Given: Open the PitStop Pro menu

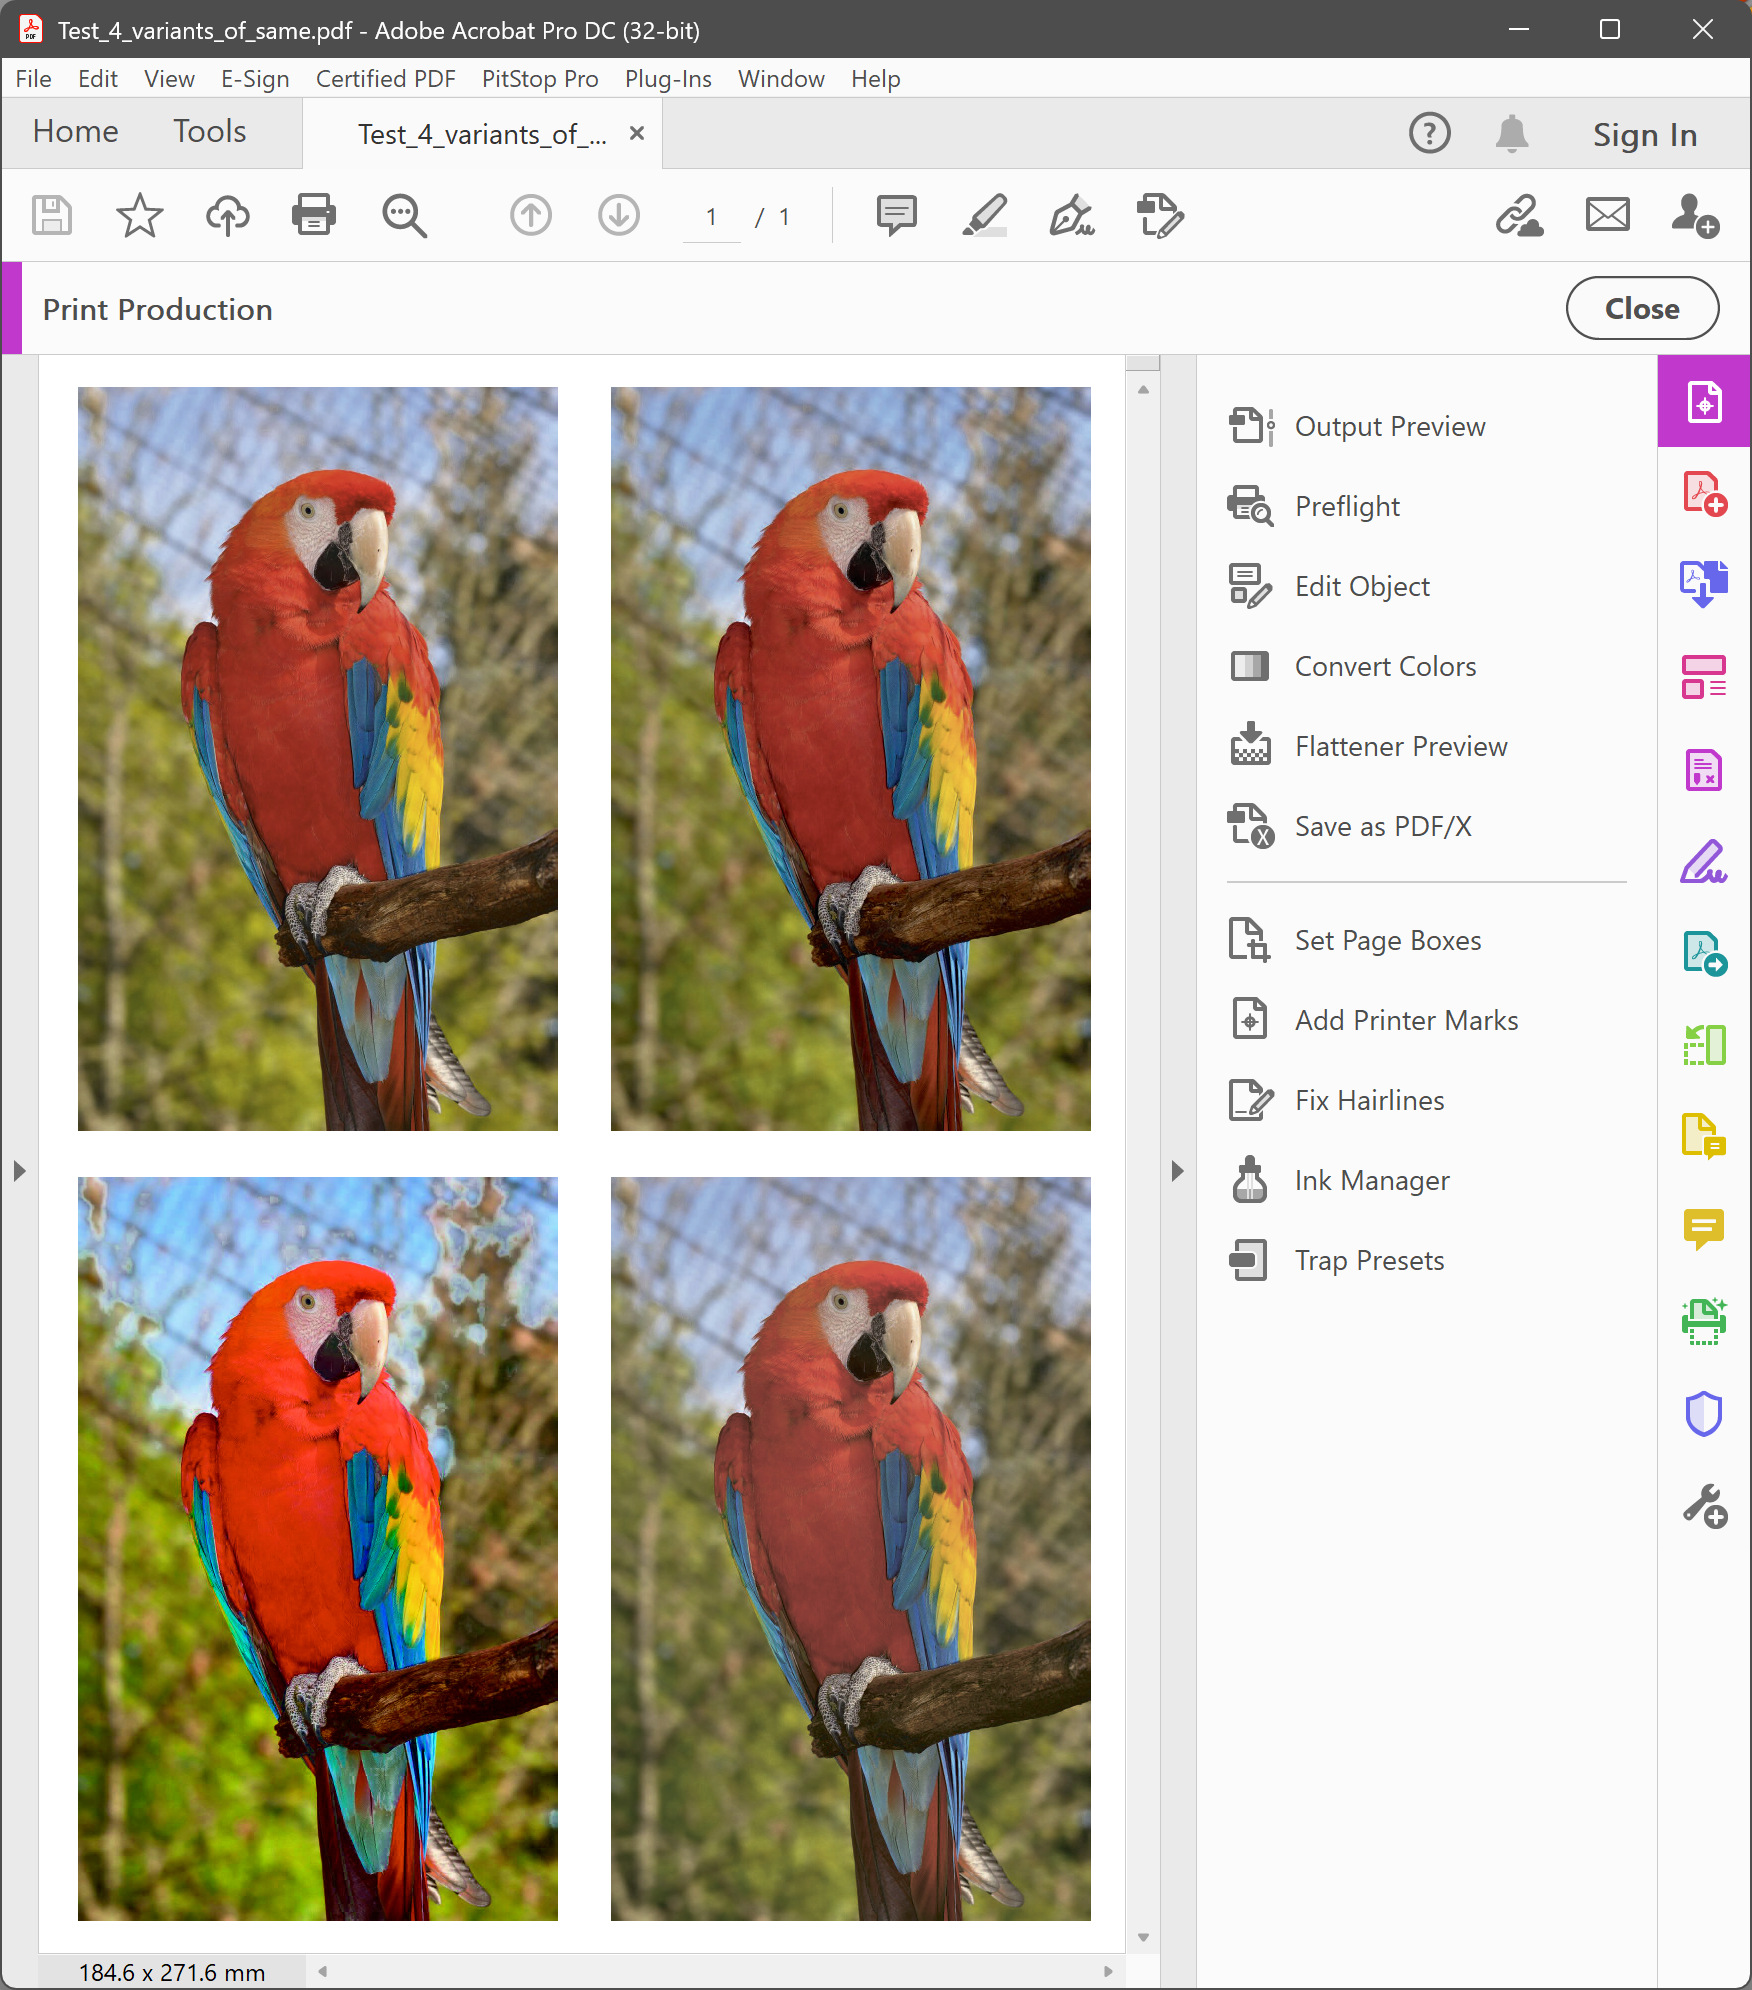Looking at the screenshot, I should tap(540, 79).
